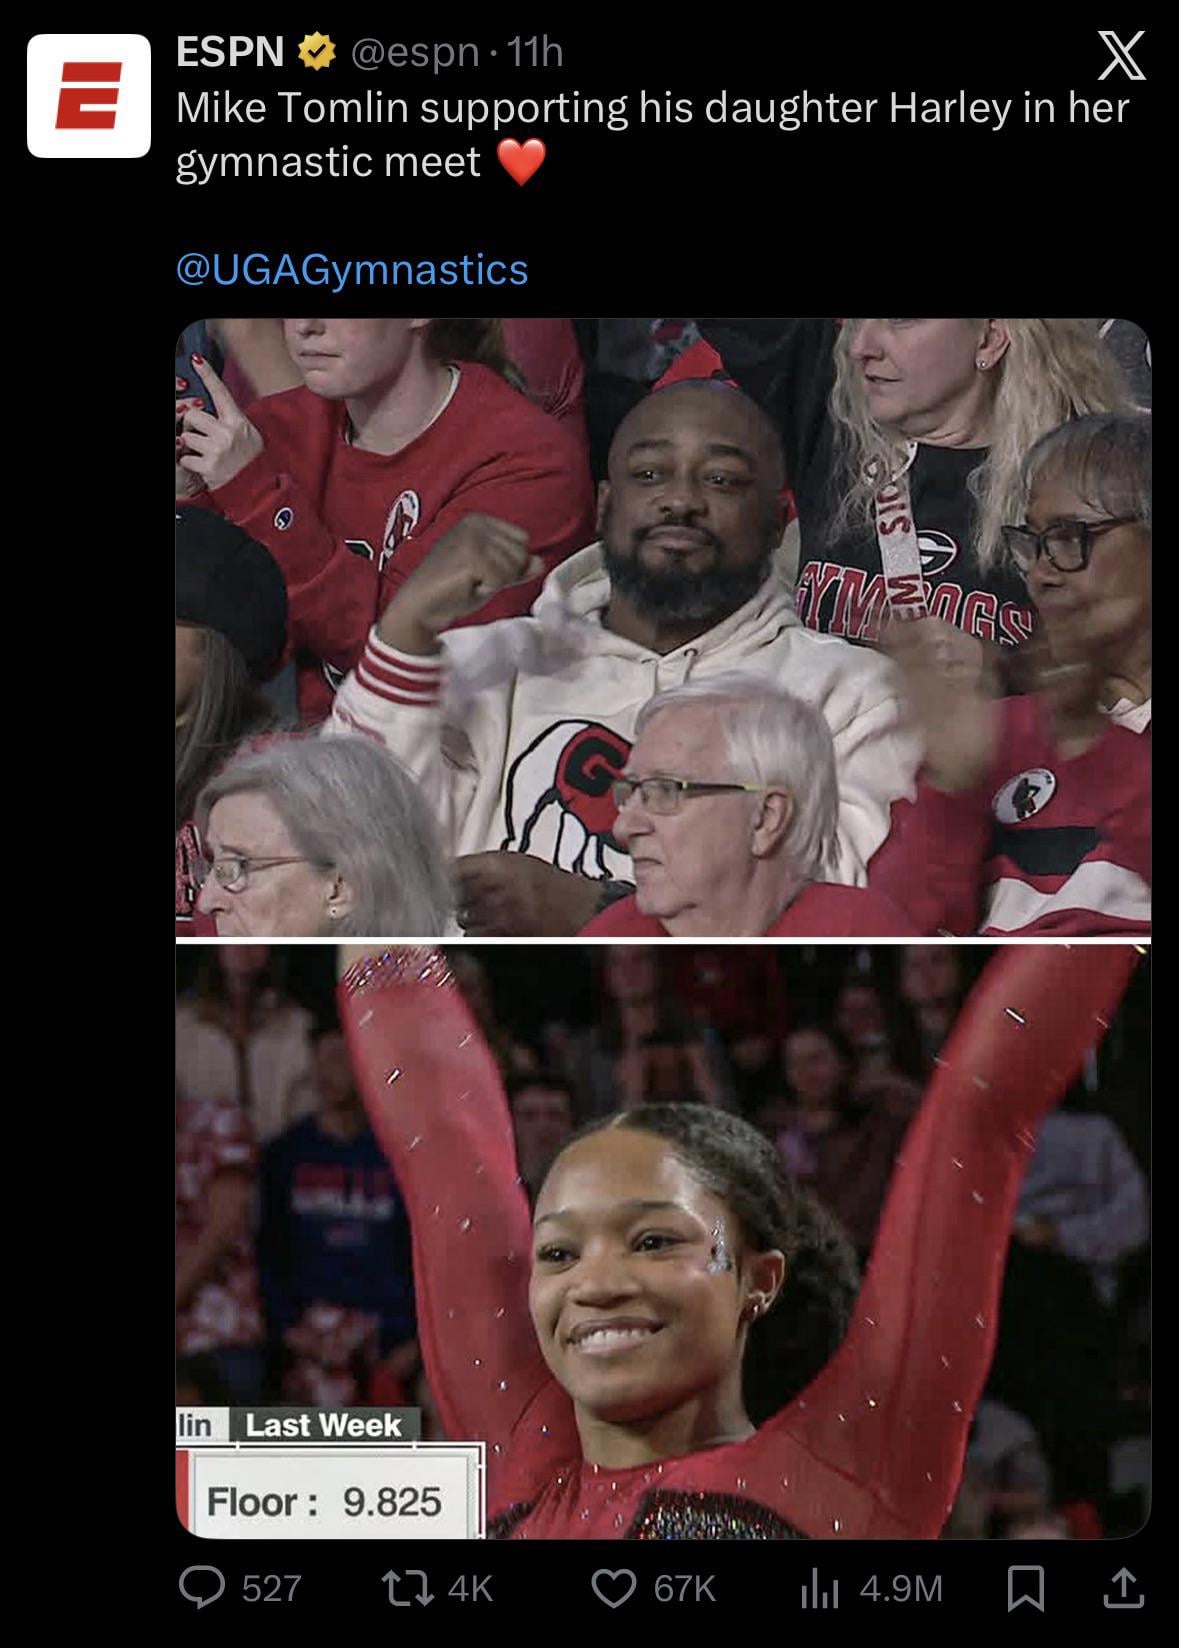The width and height of the screenshot is (1179, 1648).
Task: Select the ESPN display name
Action: [230, 52]
